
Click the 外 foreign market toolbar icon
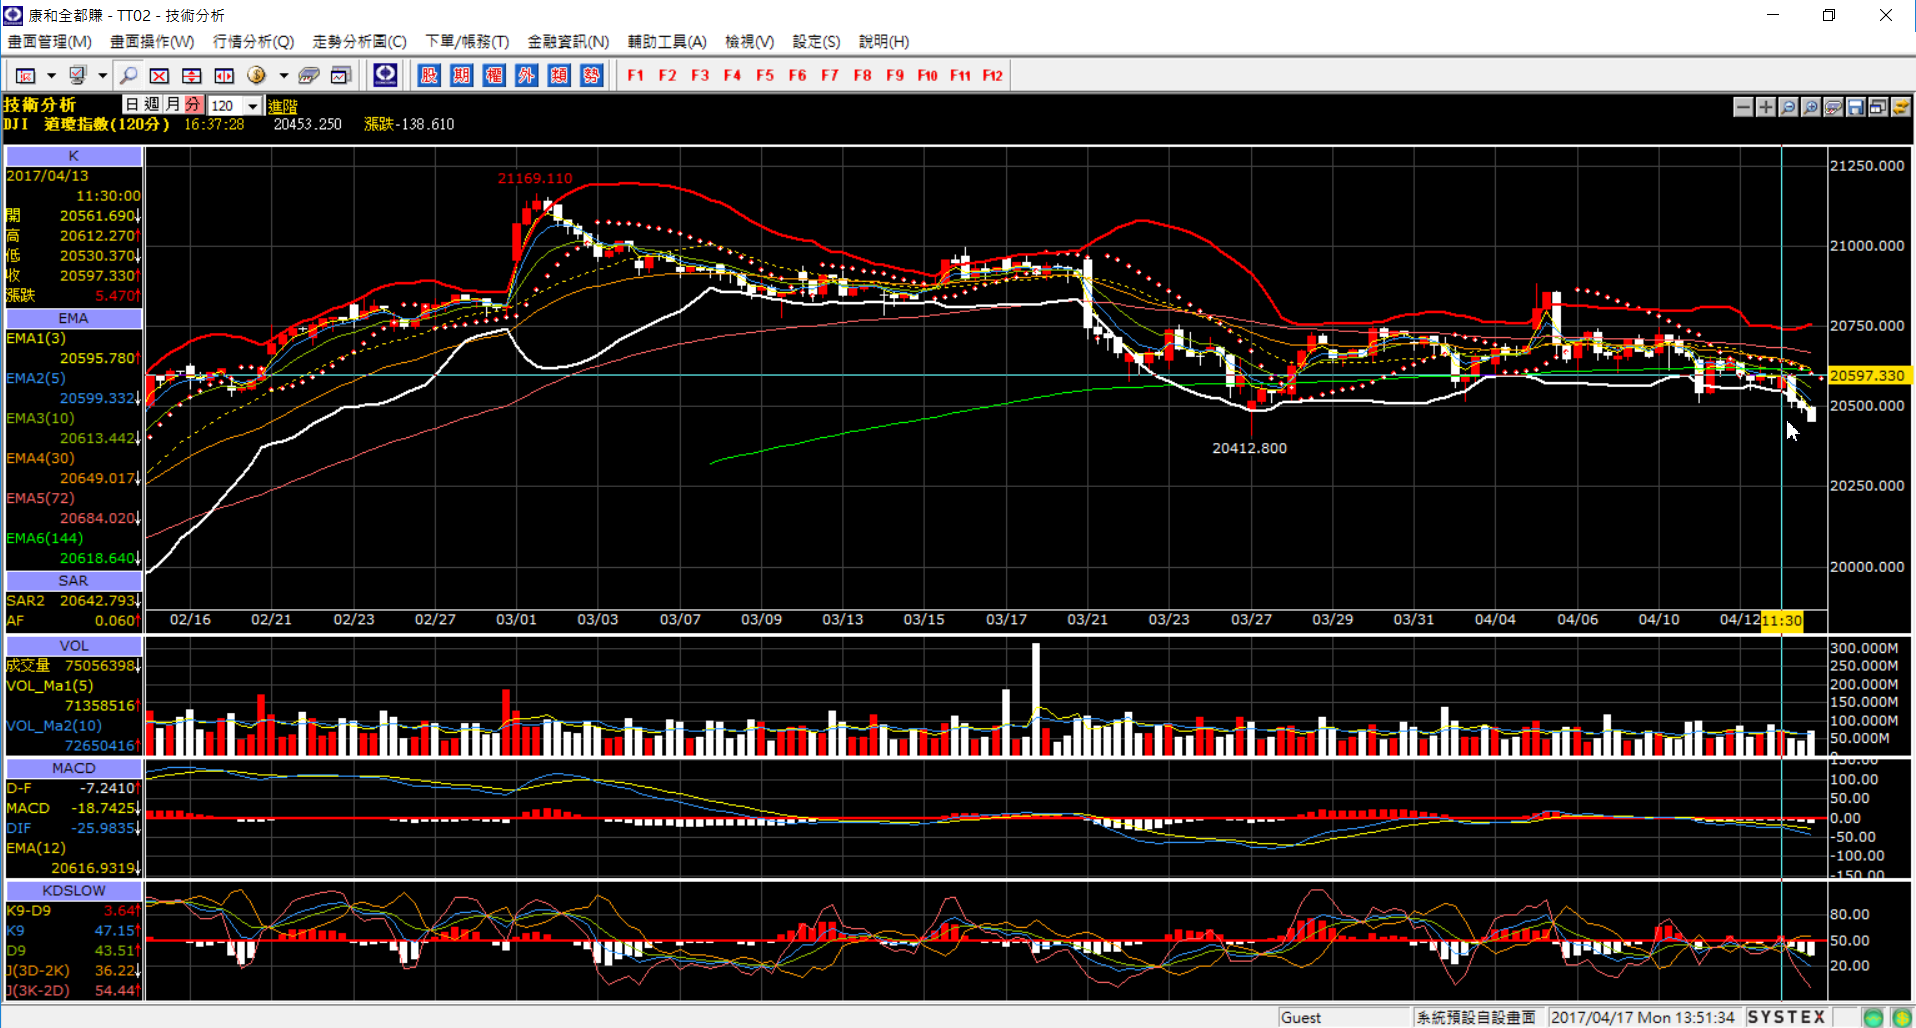tap(527, 76)
